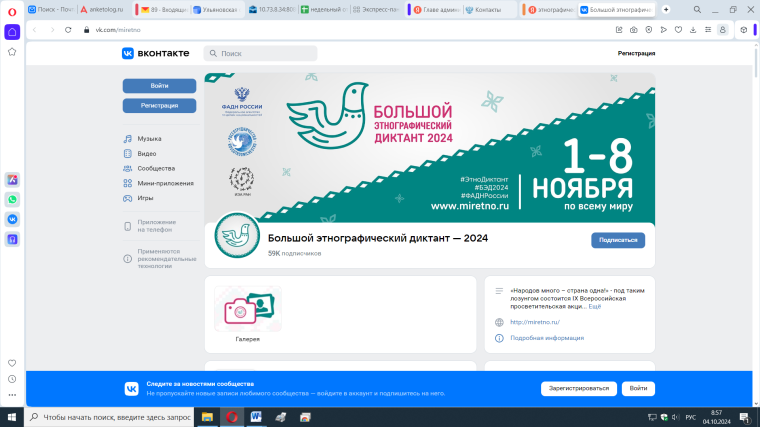
Task: Go back to the previous page
Action: 35,30
